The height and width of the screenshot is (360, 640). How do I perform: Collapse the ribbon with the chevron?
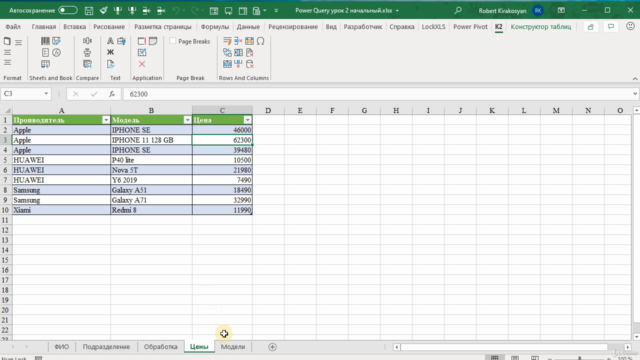tap(635, 78)
